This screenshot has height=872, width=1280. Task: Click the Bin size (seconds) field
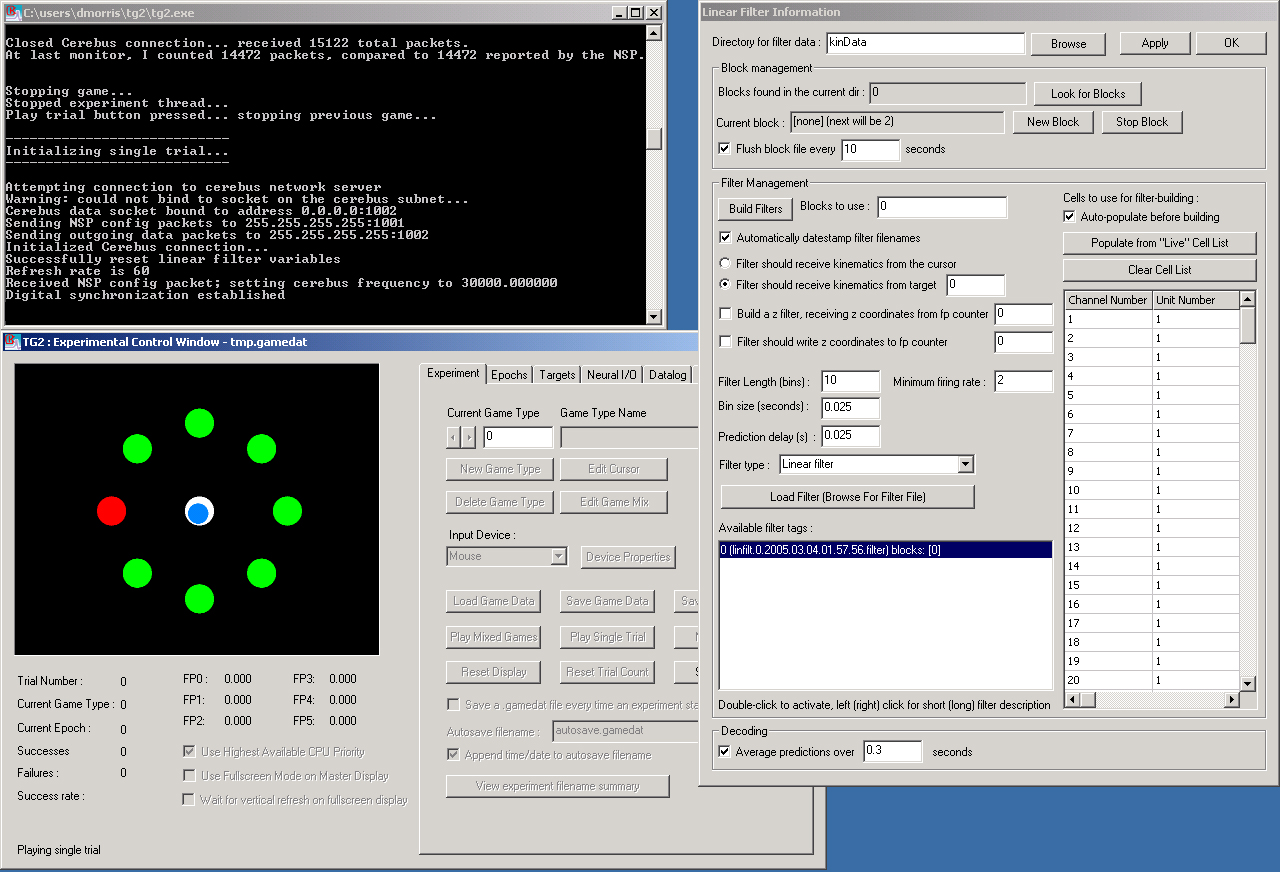coord(850,408)
